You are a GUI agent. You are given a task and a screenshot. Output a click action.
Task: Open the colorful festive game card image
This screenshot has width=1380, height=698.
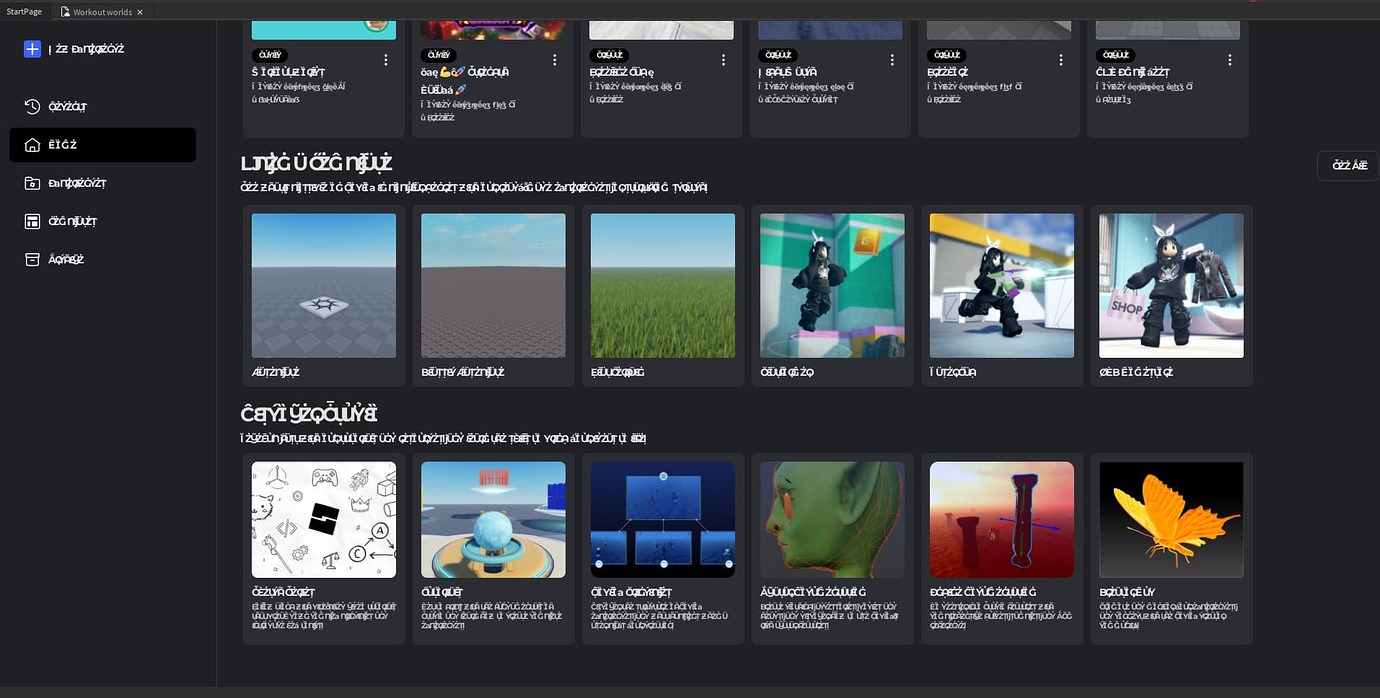[x=493, y=29]
